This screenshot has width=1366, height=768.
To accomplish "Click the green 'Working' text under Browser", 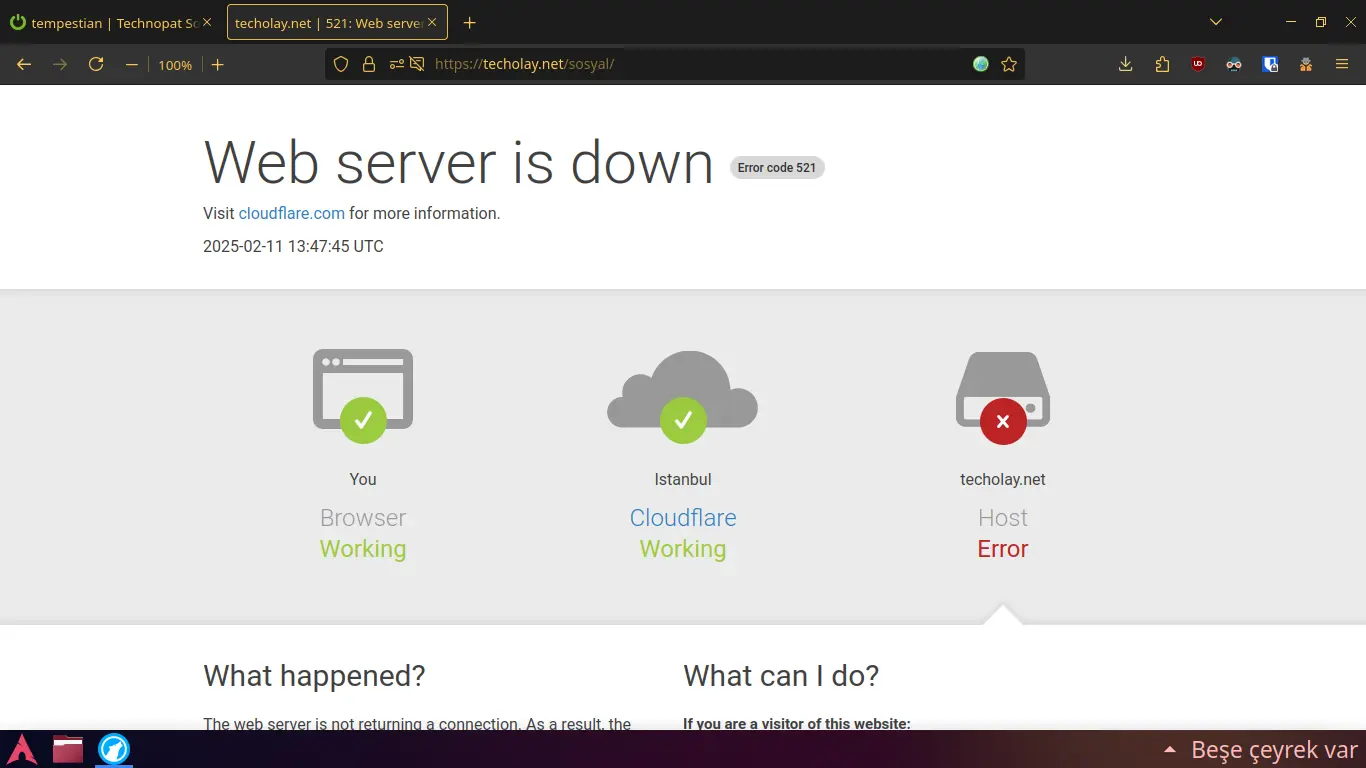I will [x=363, y=549].
